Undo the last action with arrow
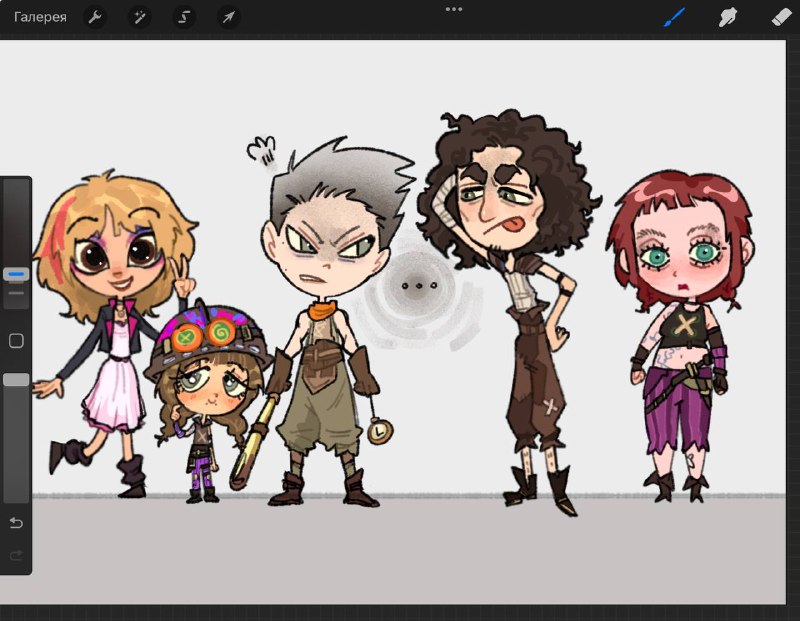Screen dimensions: 800x621 click(x=16, y=523)
